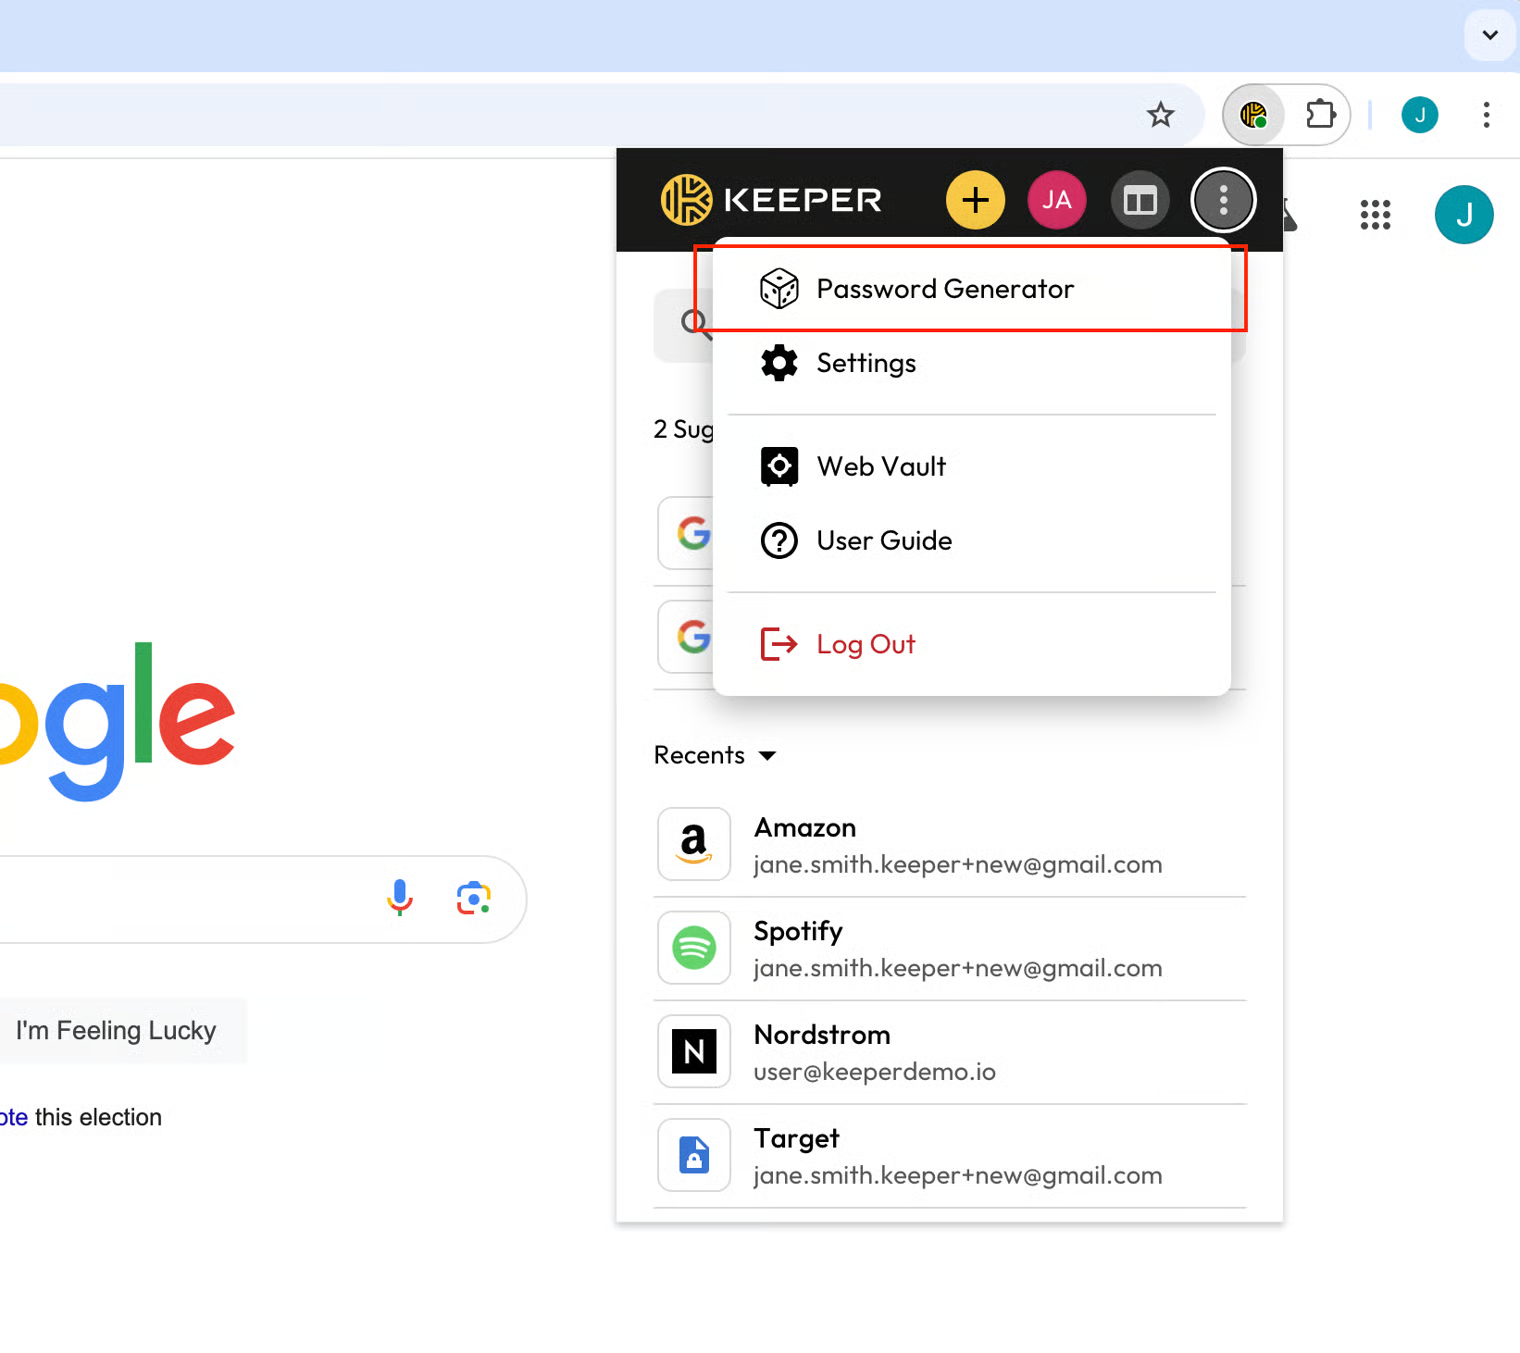The image size is (1520, 1353).
Task: Click the Keeper extension icon in the toolbar
Action: point(1253,115)
